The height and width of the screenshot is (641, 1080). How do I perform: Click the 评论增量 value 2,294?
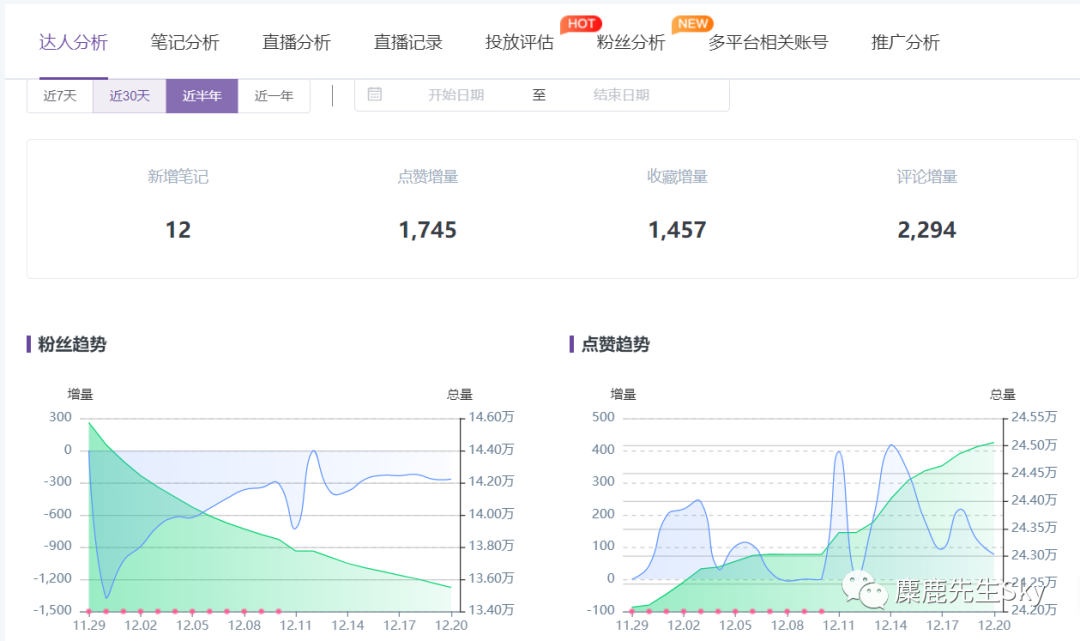(x=925, y=229)
